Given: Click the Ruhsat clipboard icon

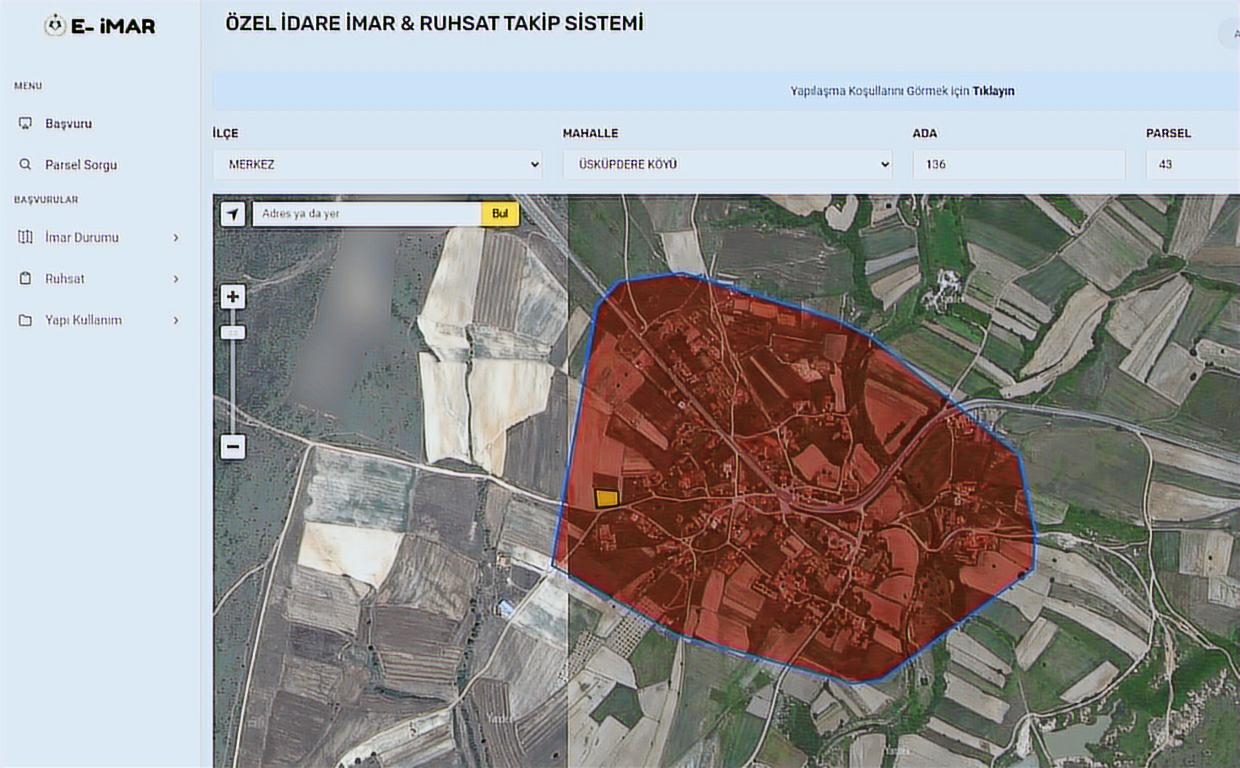Looking at the screenshot, I should click(26, 279).
